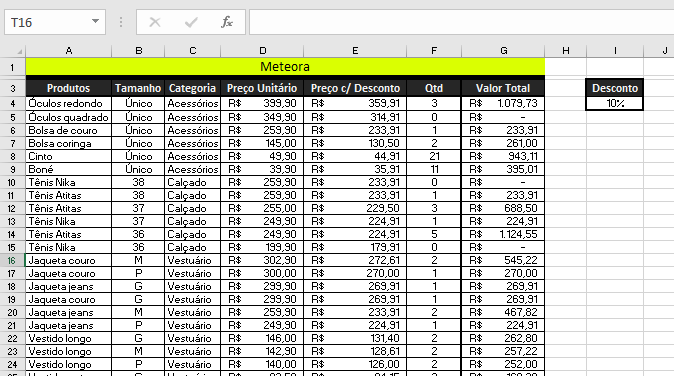Select the Óculos redondo cell
Screen dimensions: 674x376
pyautogui.click(x=68, y=104)
